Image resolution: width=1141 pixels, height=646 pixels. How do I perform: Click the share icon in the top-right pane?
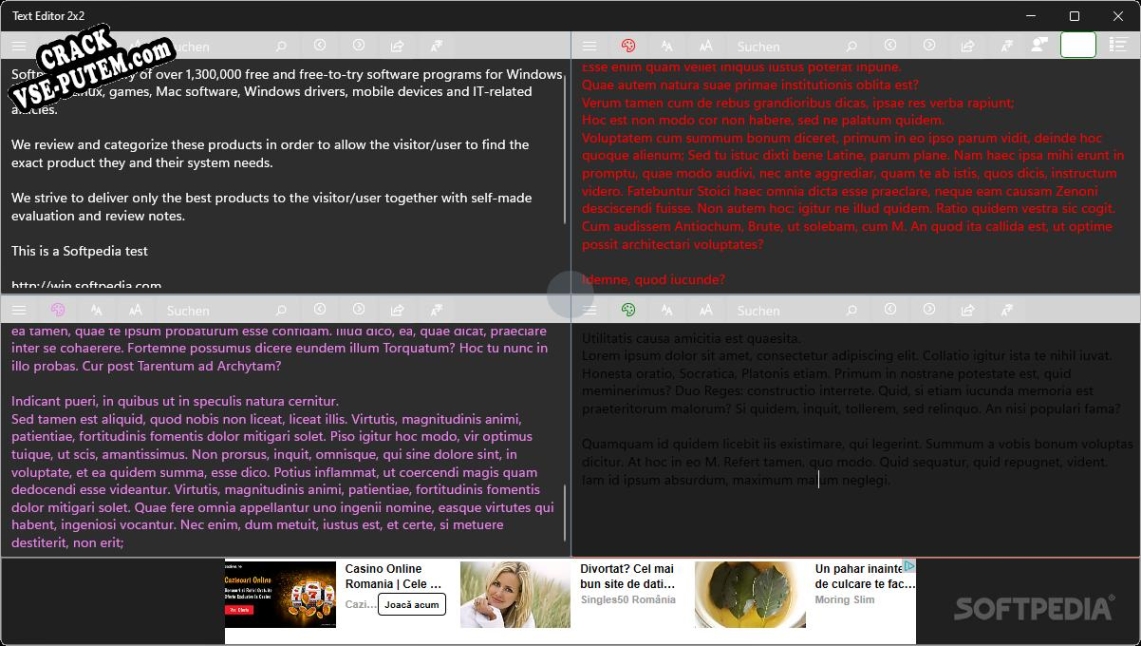pyautogui.click(x=968, y=46)
